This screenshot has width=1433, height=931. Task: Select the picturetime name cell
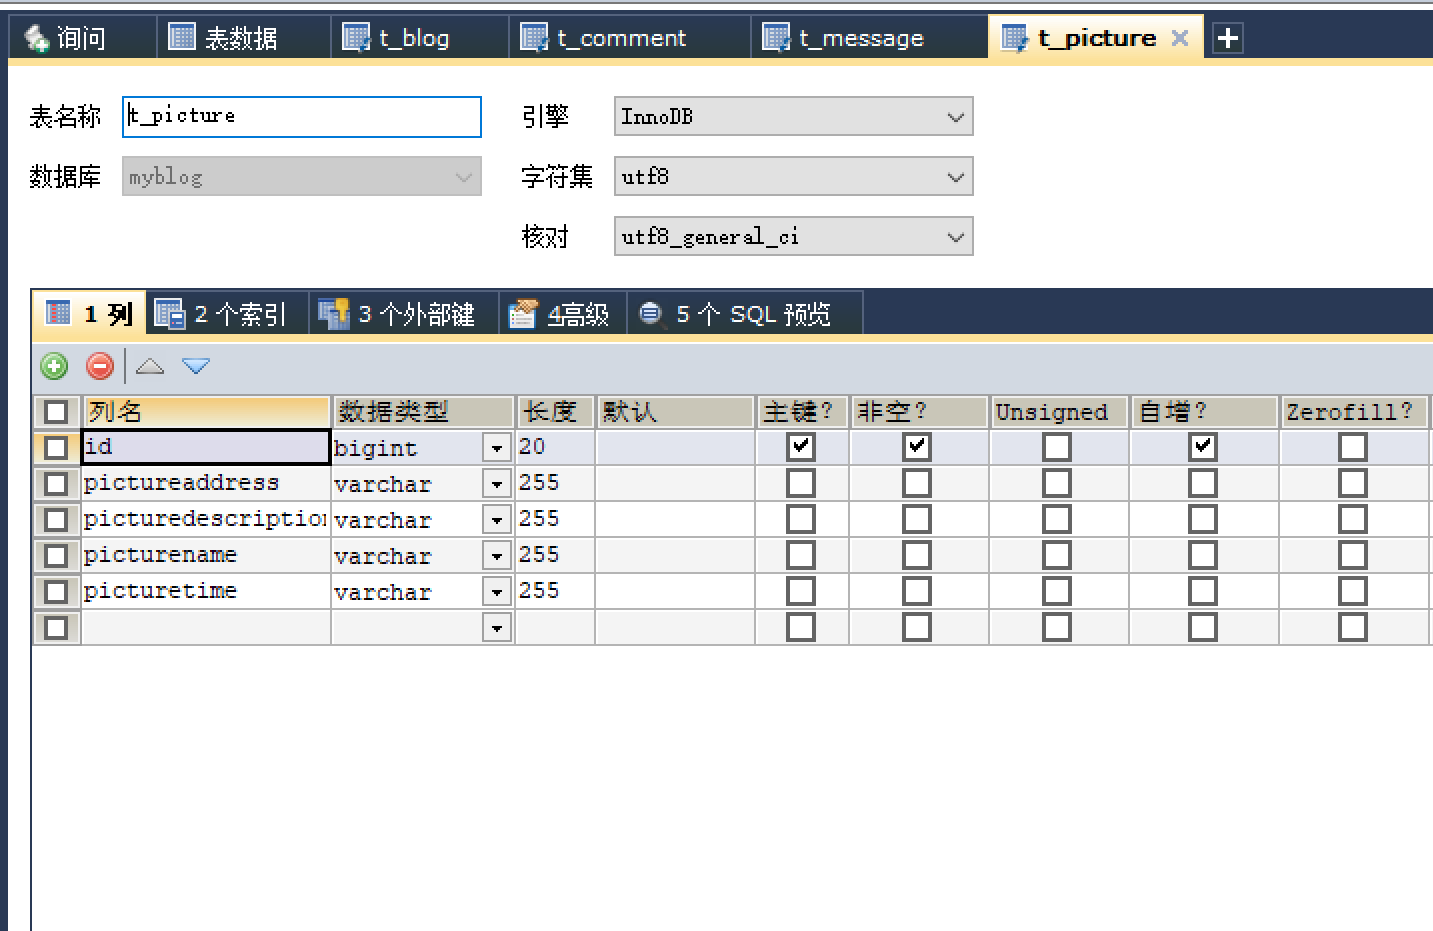click(206, 592)
